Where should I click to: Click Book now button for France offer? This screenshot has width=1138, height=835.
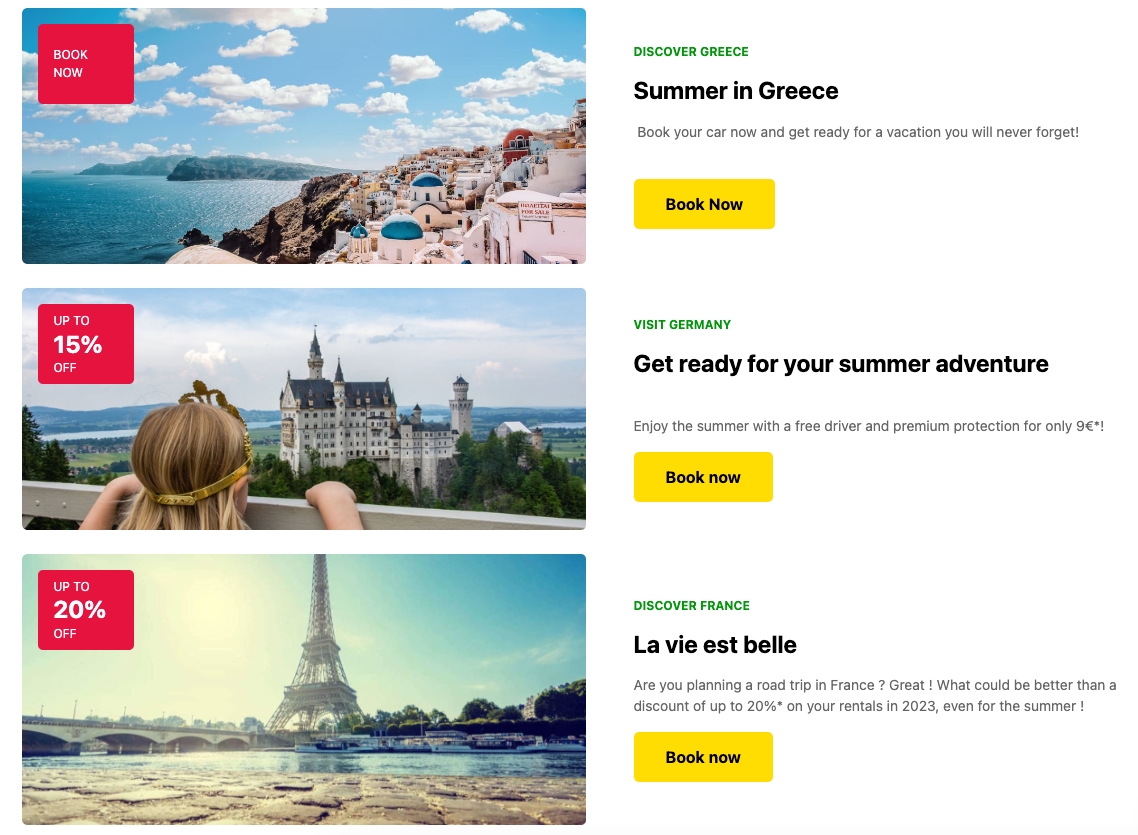703,757
